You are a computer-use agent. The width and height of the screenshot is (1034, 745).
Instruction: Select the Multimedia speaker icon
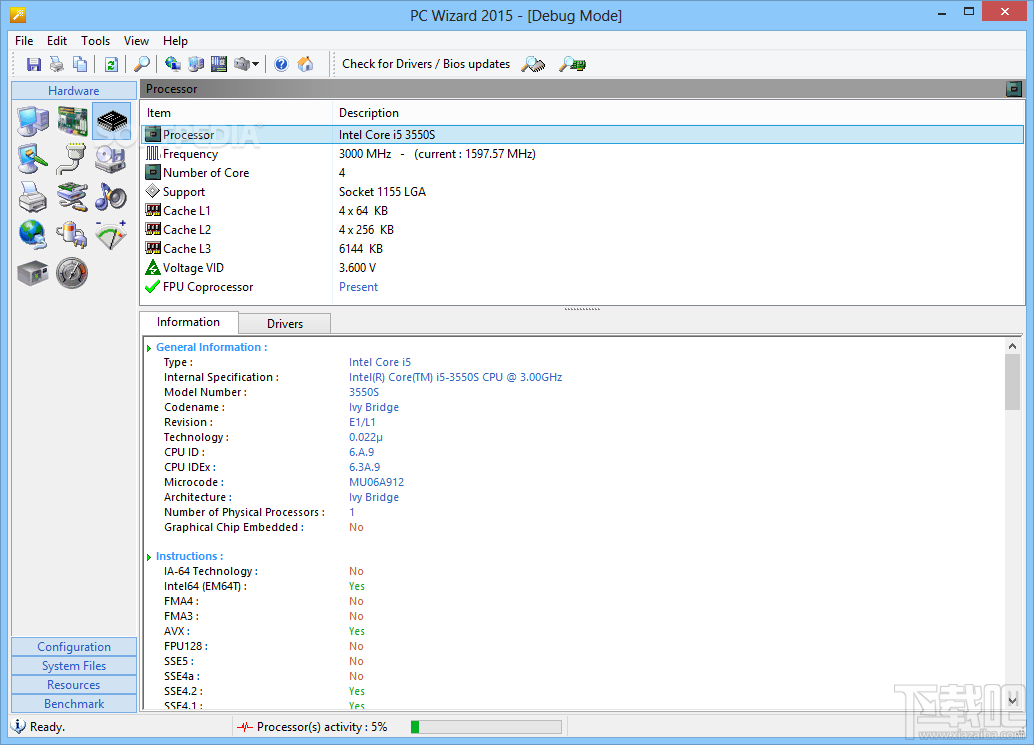tap(110, 196)
